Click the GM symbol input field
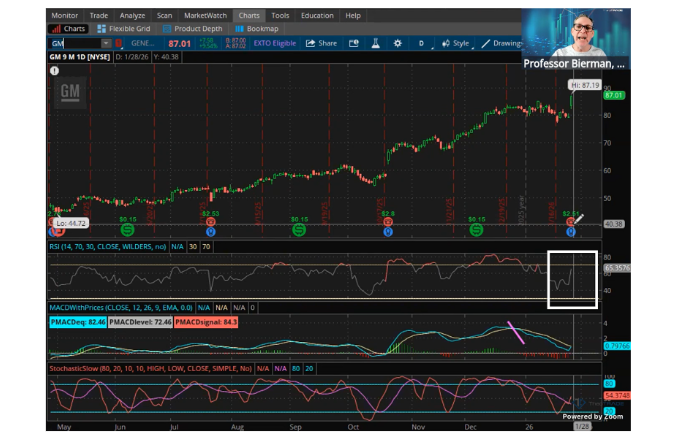 tap(75, 44)
